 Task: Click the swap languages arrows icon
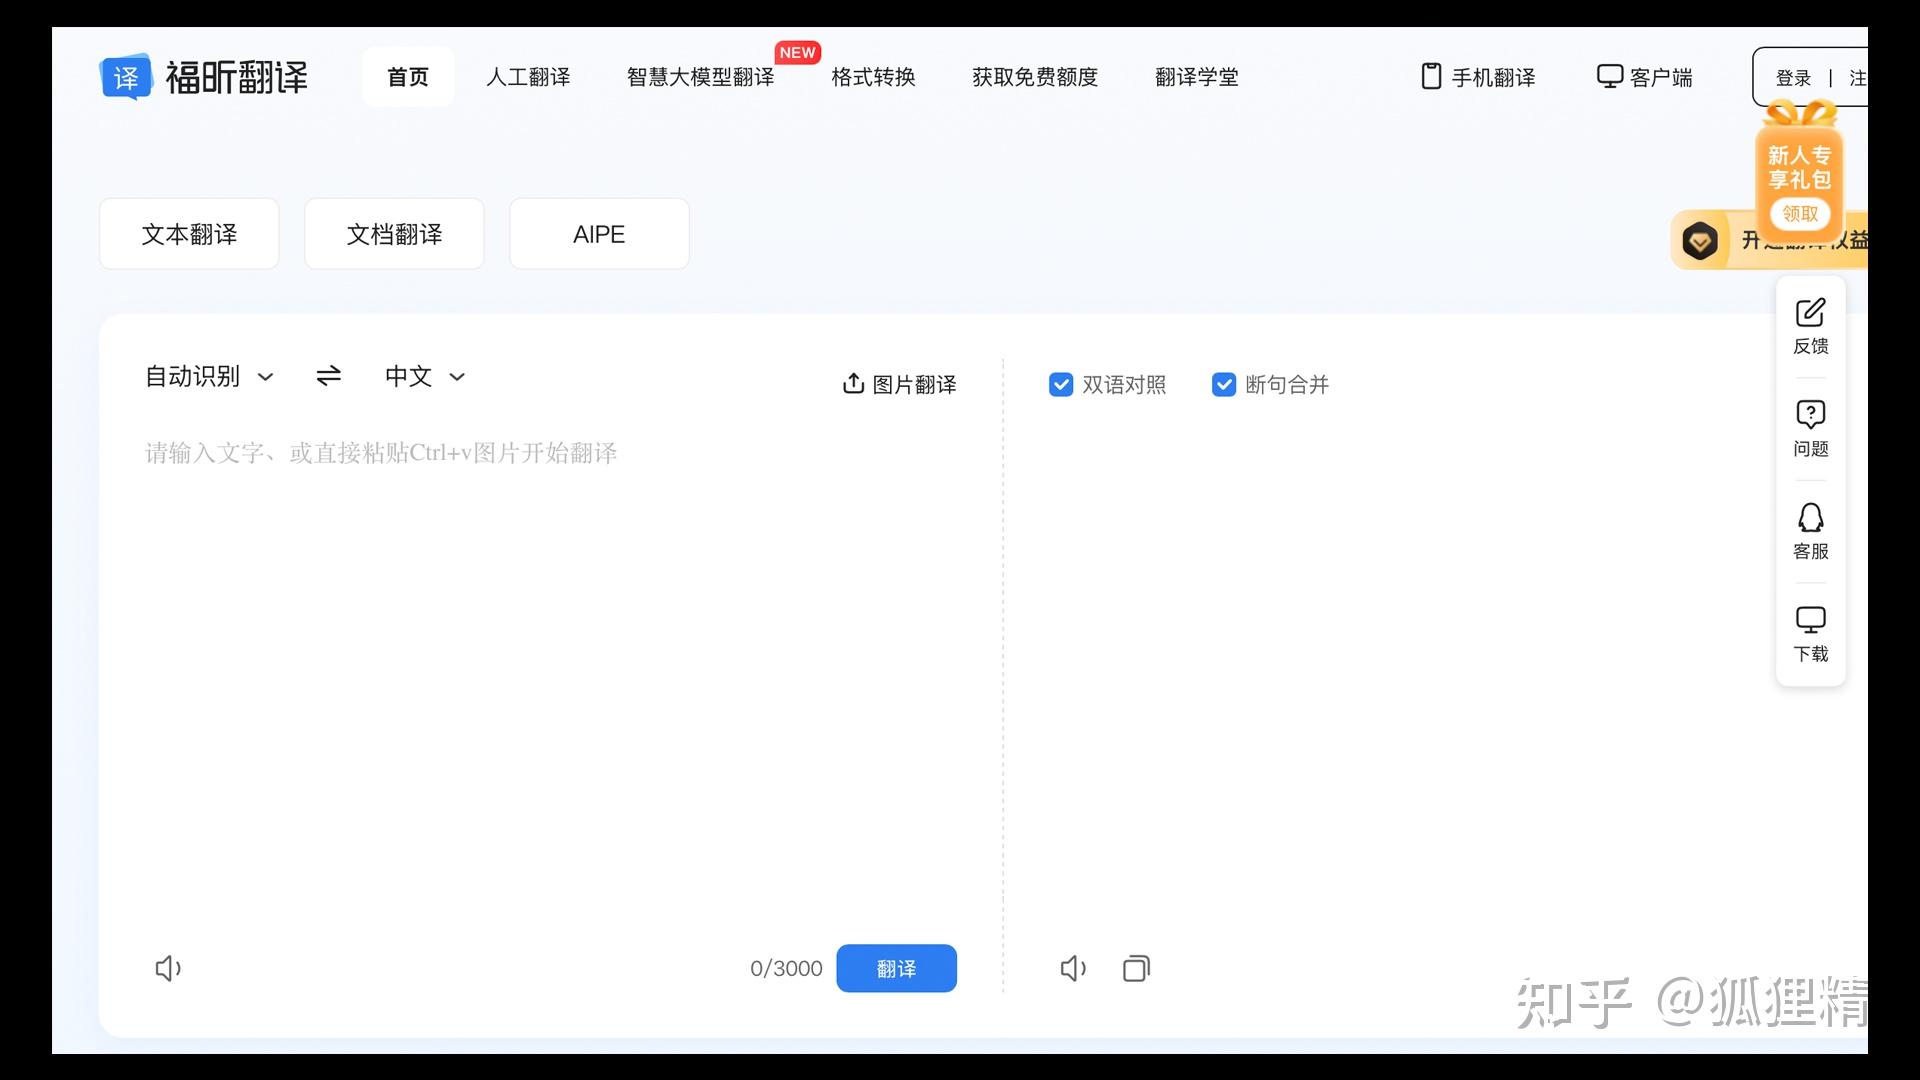coord(328,376)
